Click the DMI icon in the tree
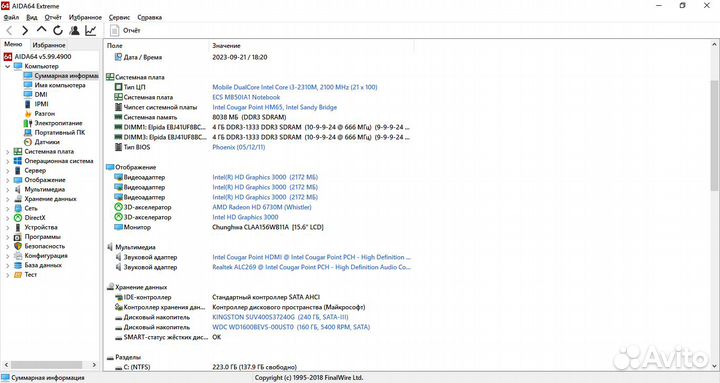The height and width of the screenshot is (383, 720). tap(28, 95)
